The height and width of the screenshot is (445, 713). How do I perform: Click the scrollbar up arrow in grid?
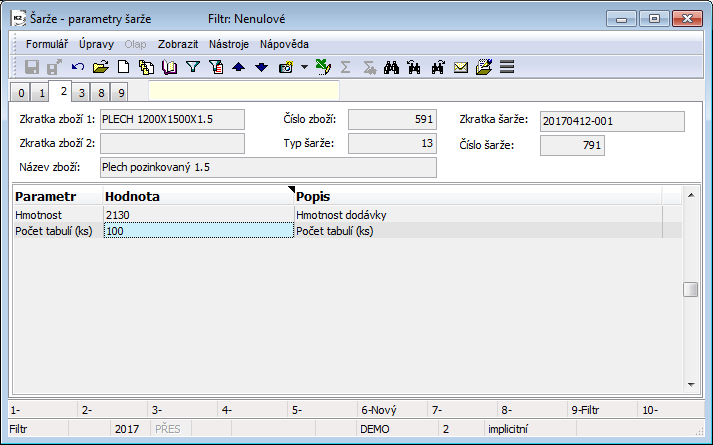[x=691, y=195]
